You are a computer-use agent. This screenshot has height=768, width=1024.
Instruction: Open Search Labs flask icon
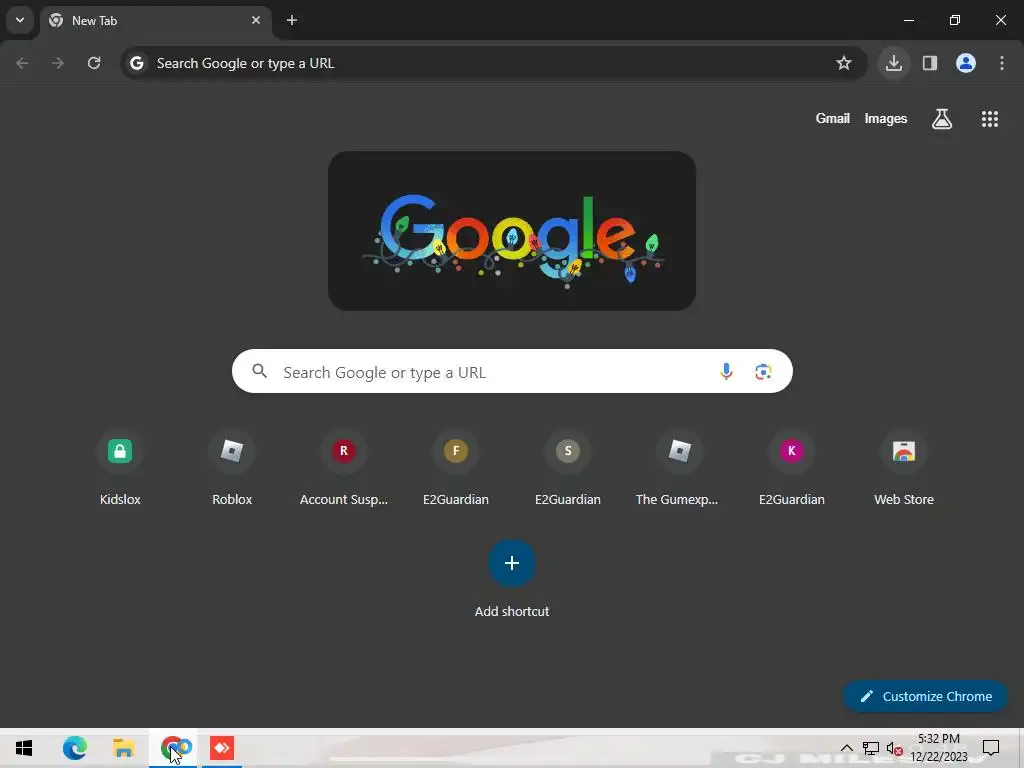942,119
